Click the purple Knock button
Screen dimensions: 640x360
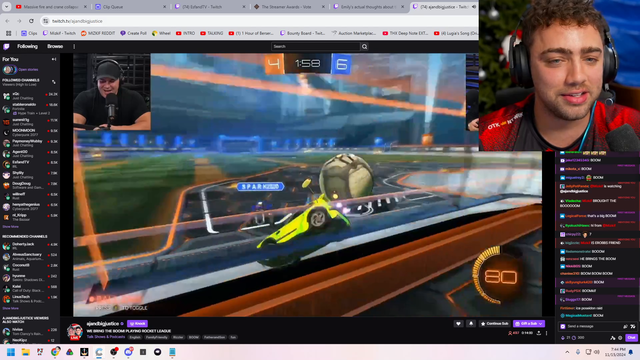click(137, 324)
